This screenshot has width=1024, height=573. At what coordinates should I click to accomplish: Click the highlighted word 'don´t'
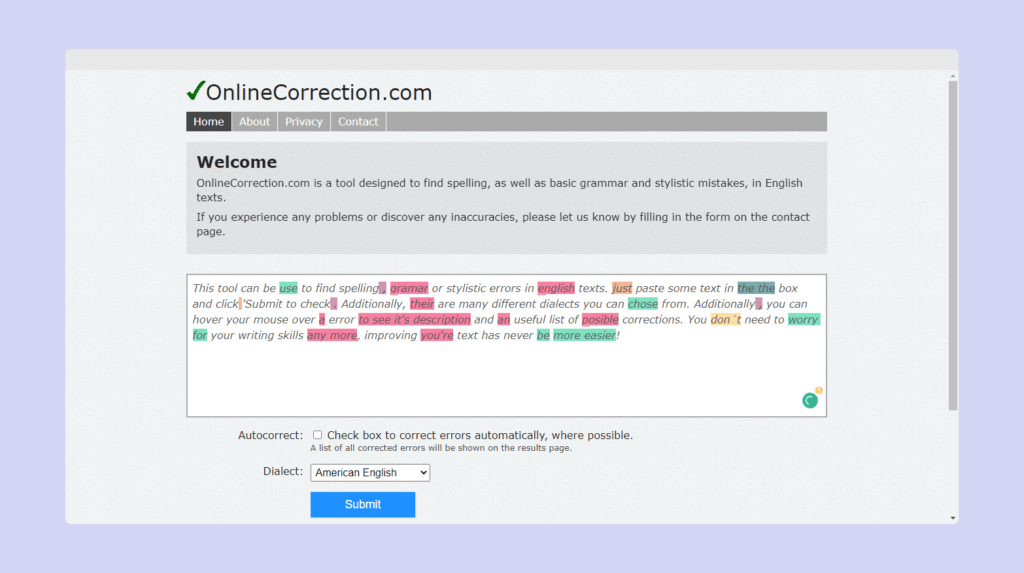tap(726, 319)
